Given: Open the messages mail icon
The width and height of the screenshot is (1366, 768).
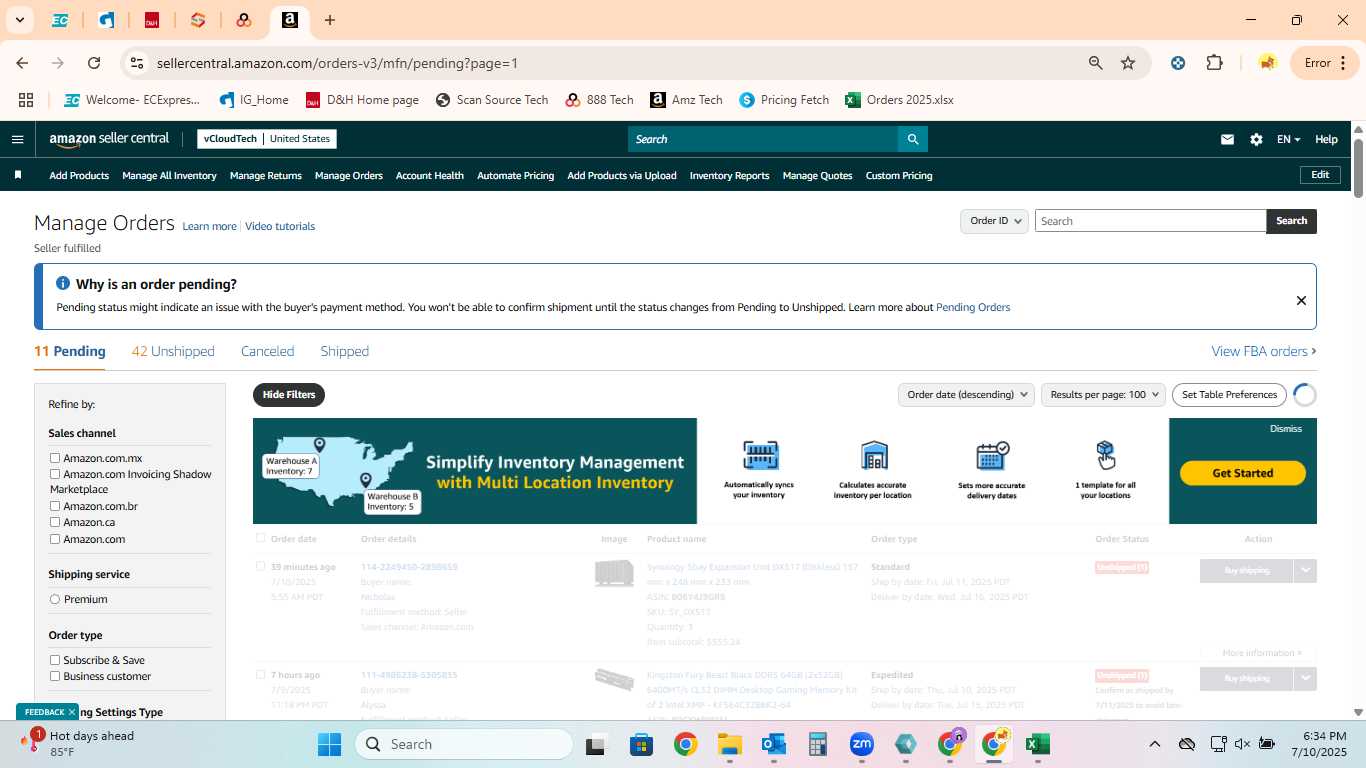Looking at the screenshot, I should click(1227, 140).
